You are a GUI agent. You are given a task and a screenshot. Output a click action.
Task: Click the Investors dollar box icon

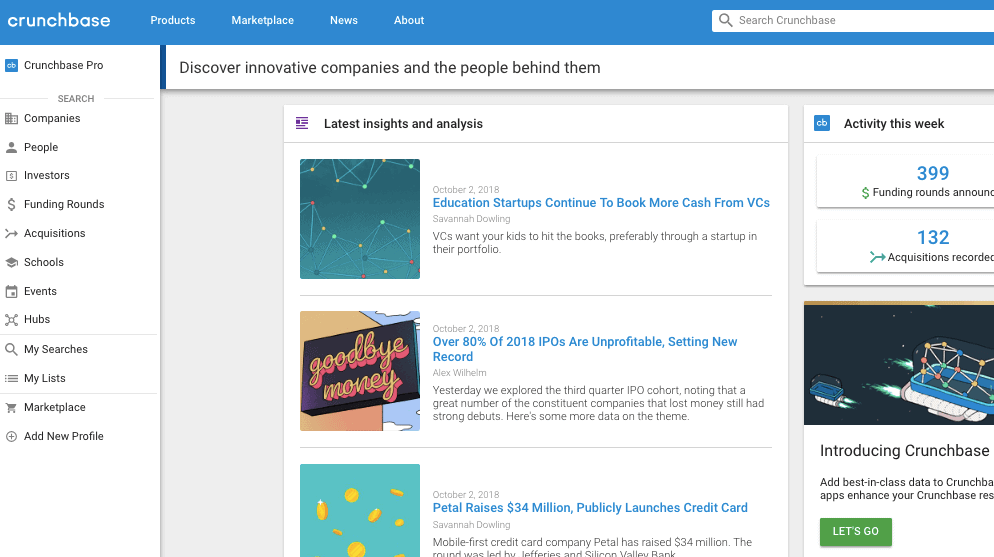tap(11, 176)
